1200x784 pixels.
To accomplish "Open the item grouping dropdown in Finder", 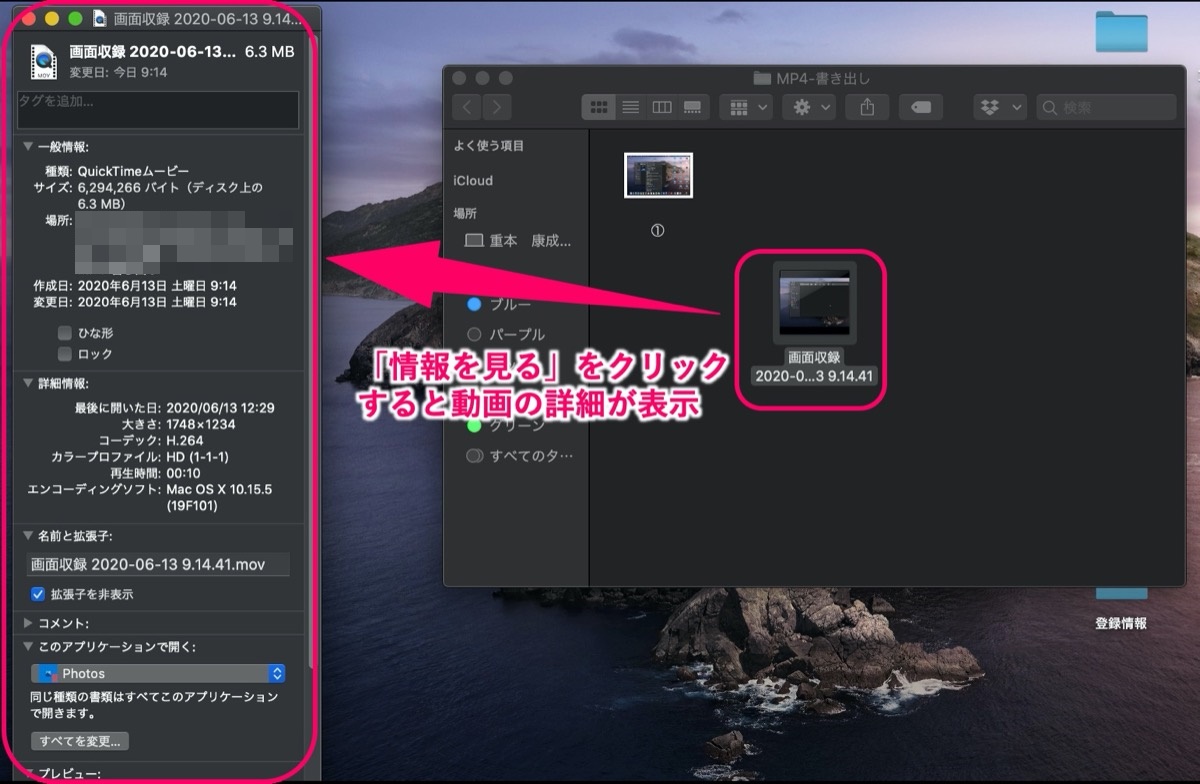I will pyautogui.click(x=748, y=107).
